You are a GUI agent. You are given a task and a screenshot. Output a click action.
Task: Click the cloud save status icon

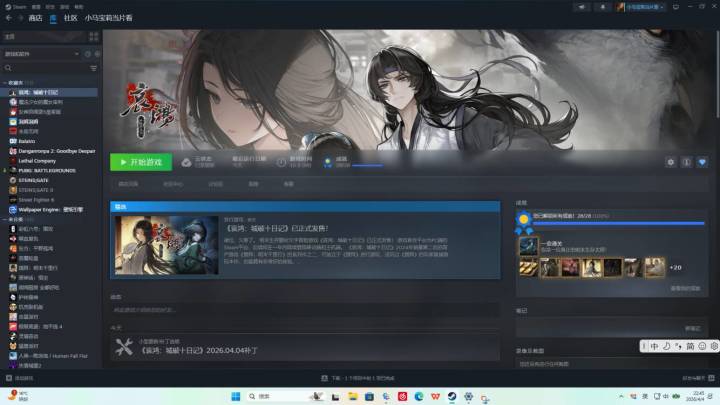[x=186, y=163]
